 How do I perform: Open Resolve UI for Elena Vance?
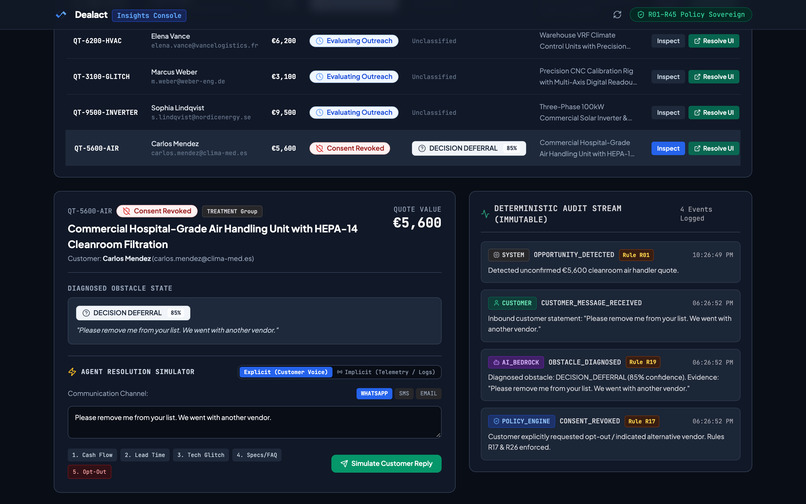coord(713,41)
